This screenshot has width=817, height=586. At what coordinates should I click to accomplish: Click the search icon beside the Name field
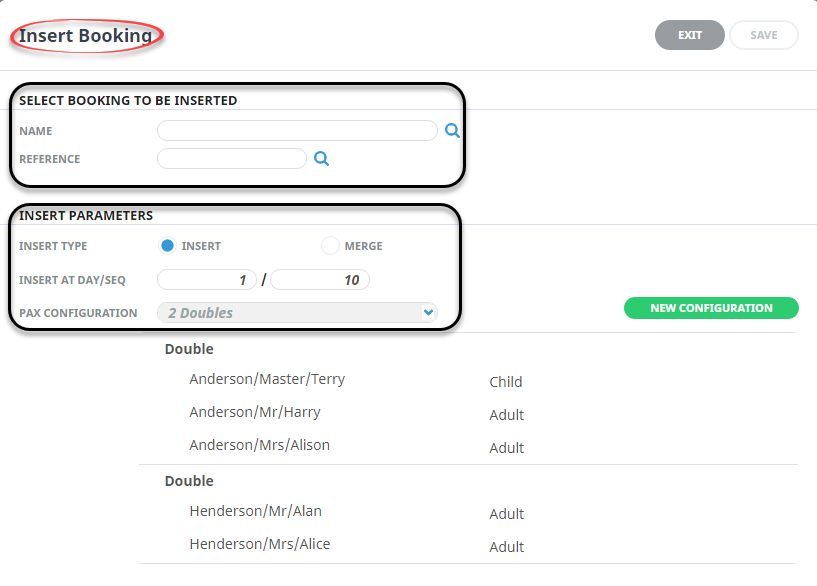tap(452, 130)
